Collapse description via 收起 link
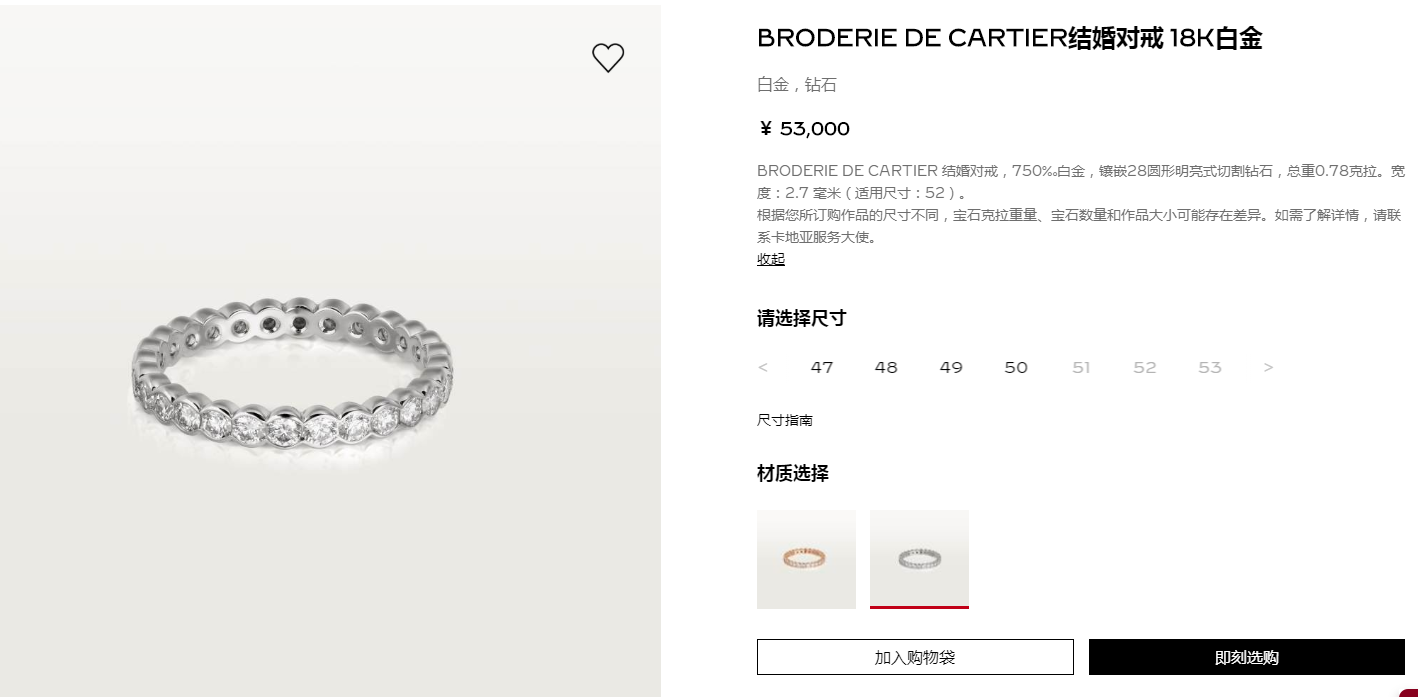1418x697 pixels. tap(771, 259)
